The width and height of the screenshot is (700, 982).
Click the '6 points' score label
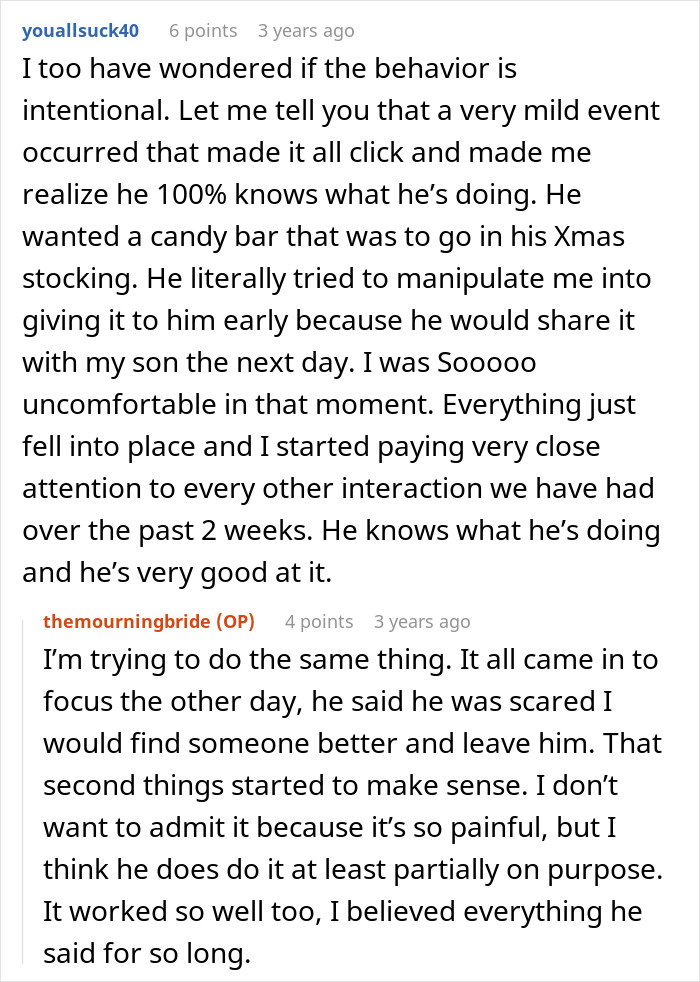point(203,31)
